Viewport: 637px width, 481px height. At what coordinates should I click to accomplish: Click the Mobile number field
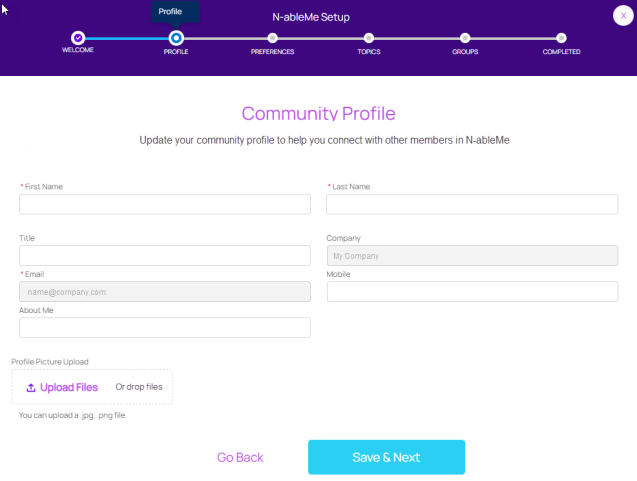pos(472,291)
